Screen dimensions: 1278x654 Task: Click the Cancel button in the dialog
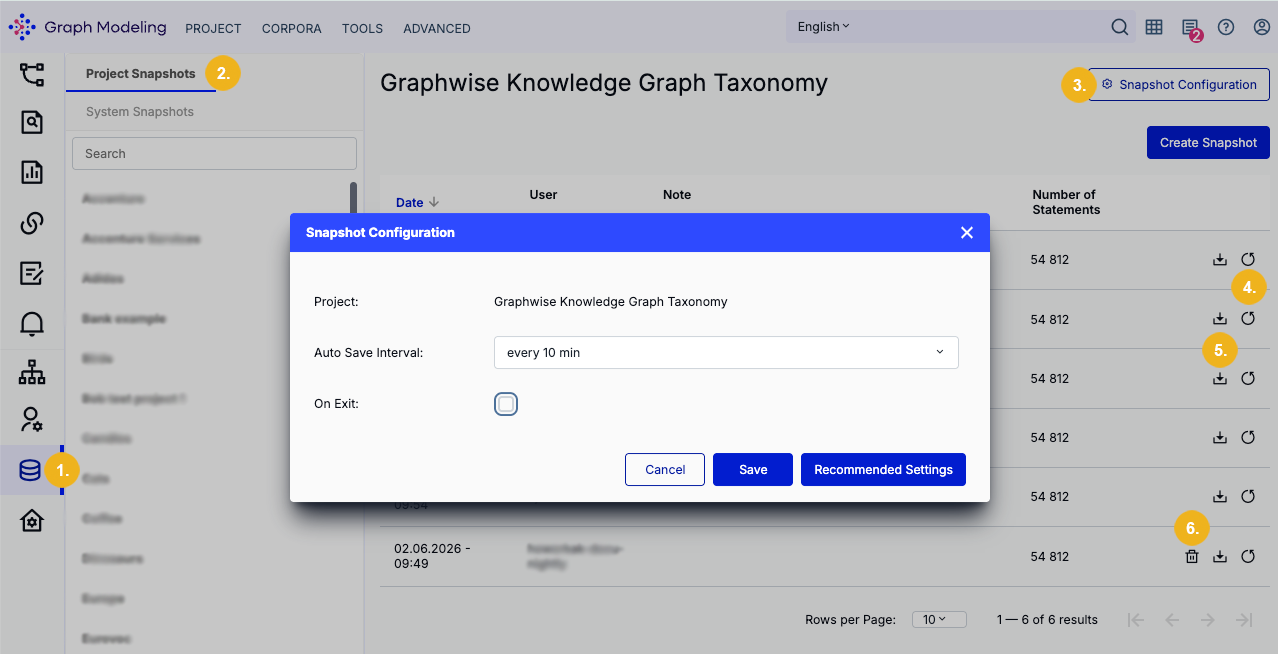(665, 470)
